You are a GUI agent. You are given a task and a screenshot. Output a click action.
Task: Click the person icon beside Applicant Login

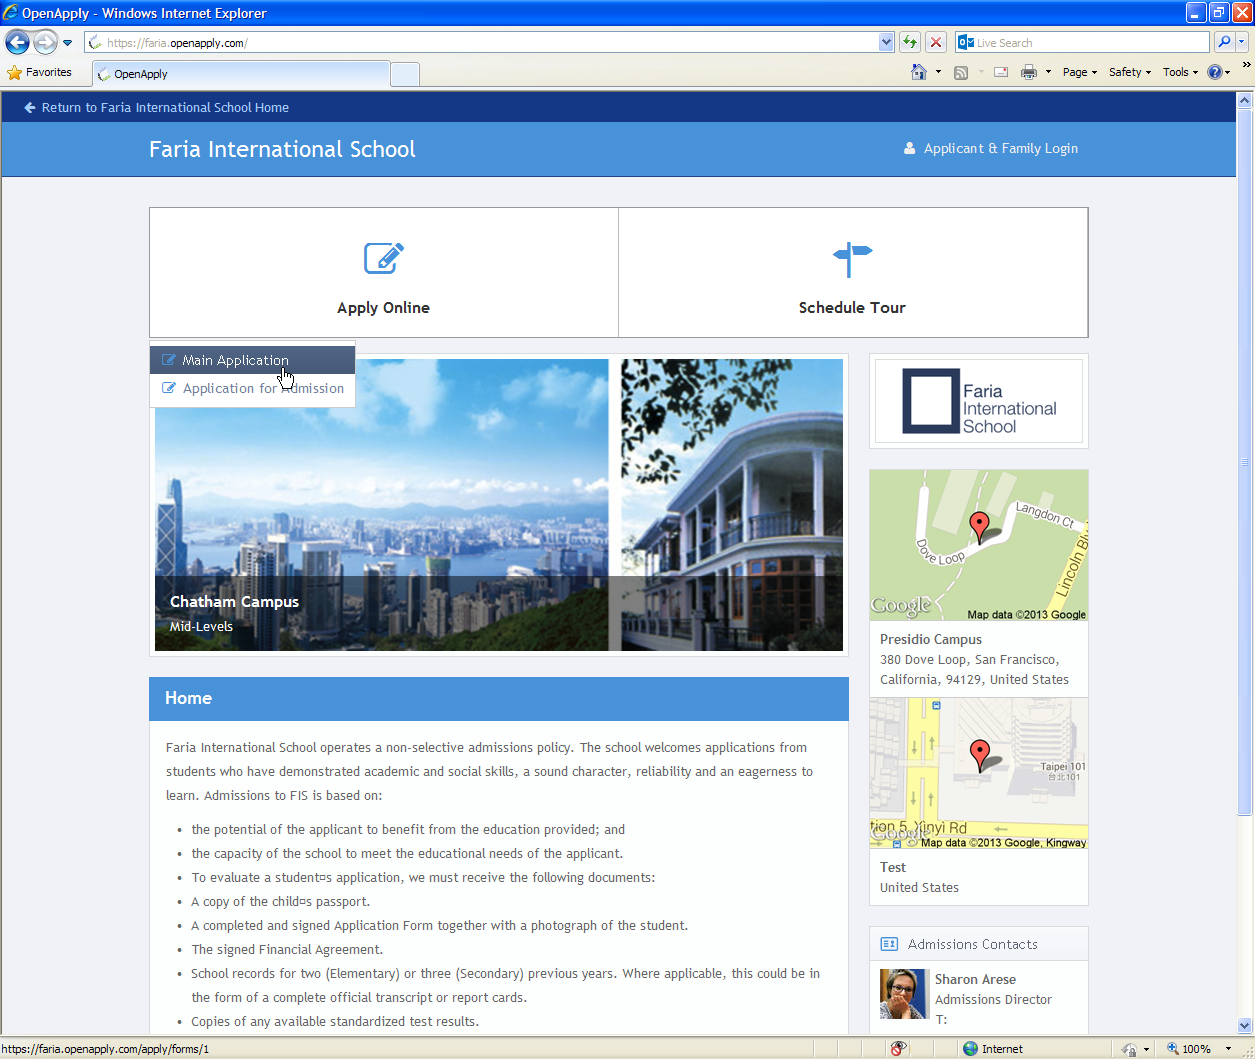point(910,148)
